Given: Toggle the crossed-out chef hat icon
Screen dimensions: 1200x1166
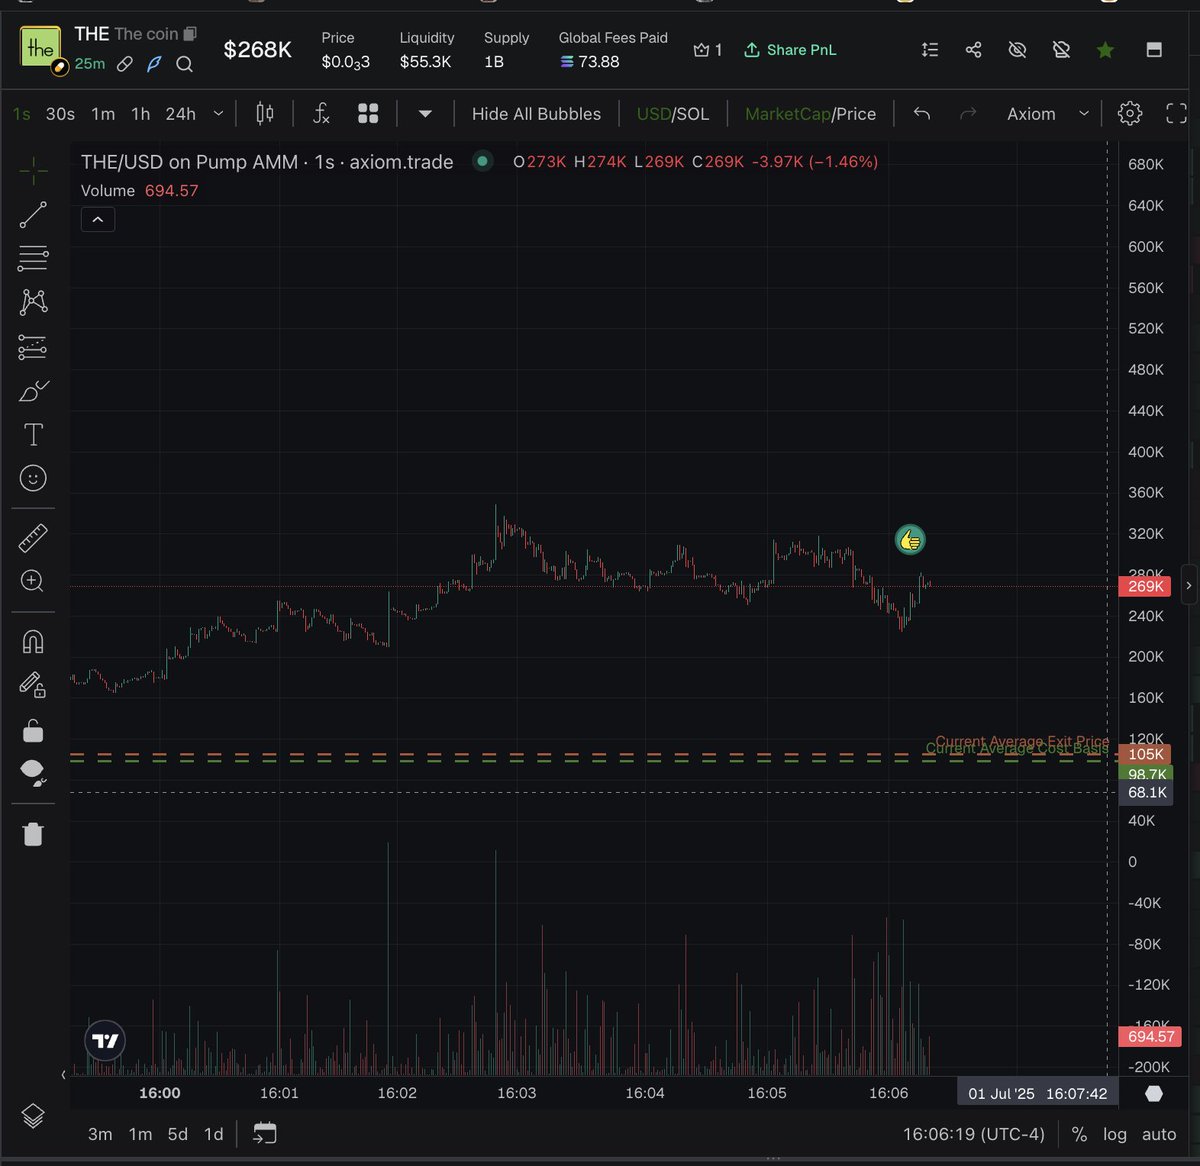Looking at the screenshot, I should click(x=1062, y=50).
